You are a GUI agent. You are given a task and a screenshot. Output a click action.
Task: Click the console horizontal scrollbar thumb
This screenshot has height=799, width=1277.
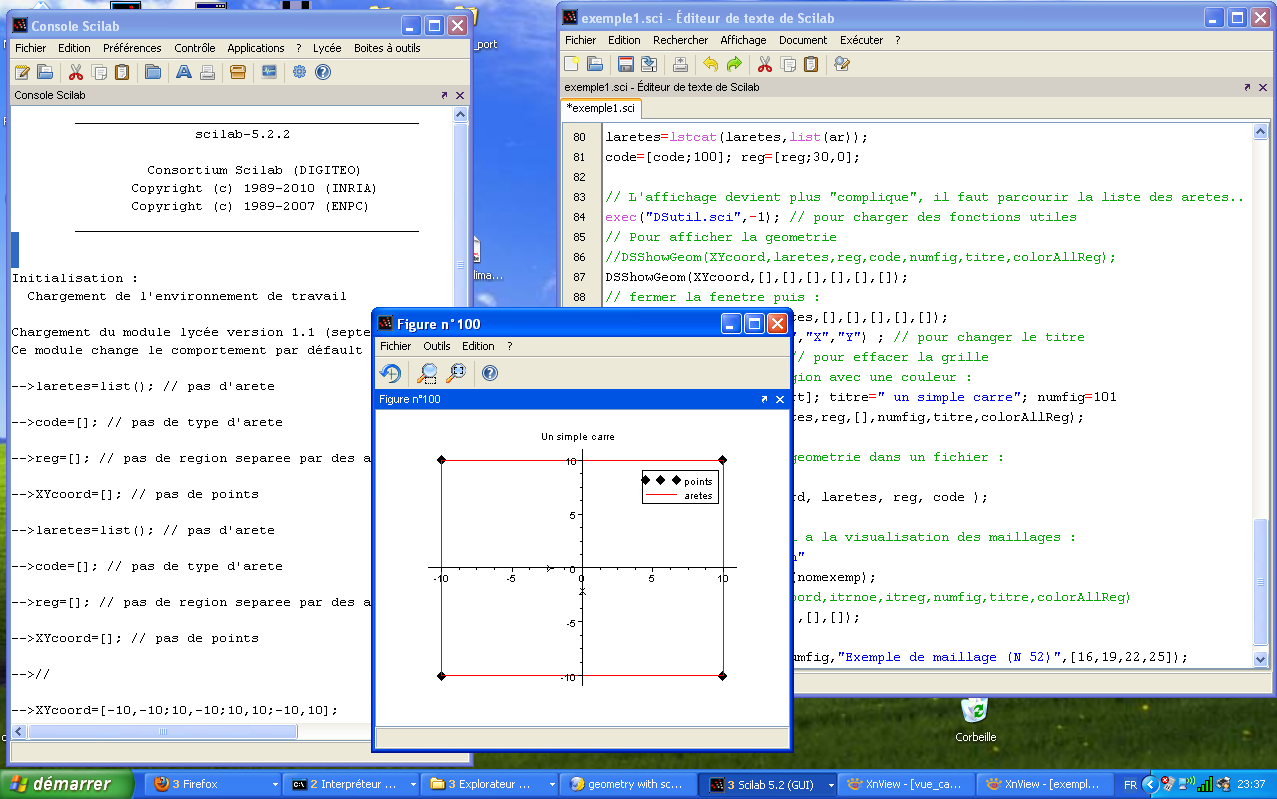163,732
